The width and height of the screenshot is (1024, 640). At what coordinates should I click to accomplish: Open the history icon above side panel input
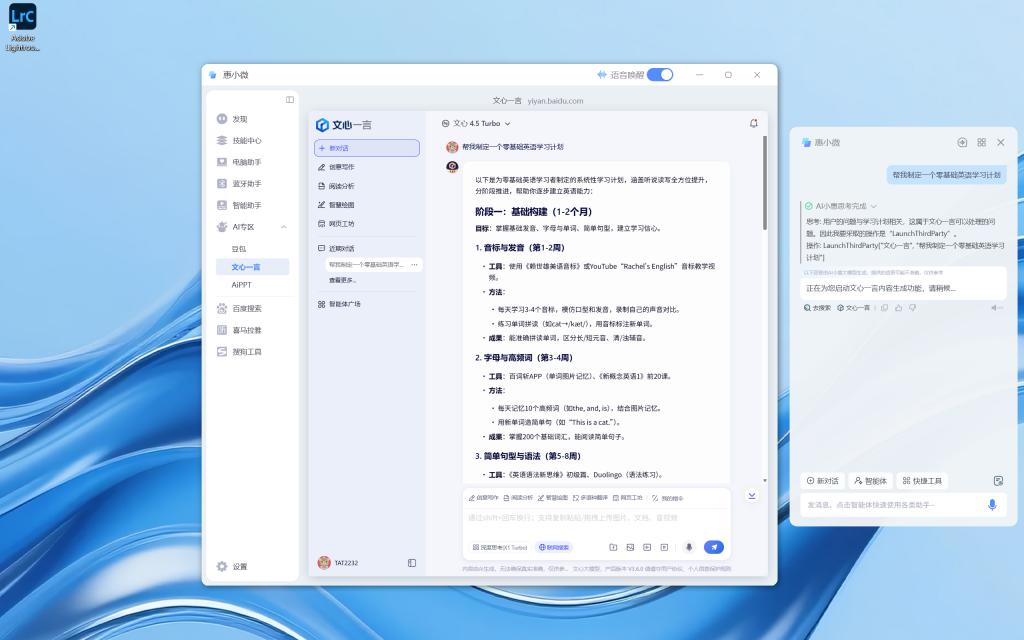tap(998, 481)
